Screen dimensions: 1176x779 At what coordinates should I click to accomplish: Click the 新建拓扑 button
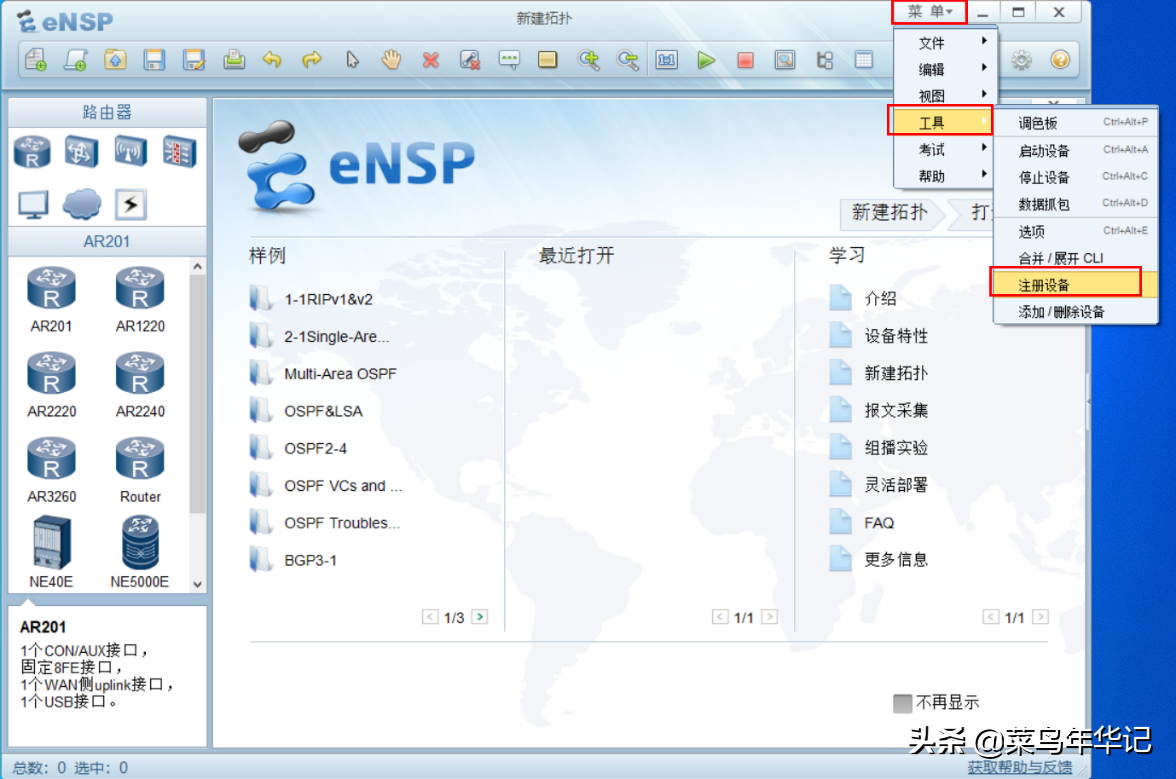click(x=890, y=213)
